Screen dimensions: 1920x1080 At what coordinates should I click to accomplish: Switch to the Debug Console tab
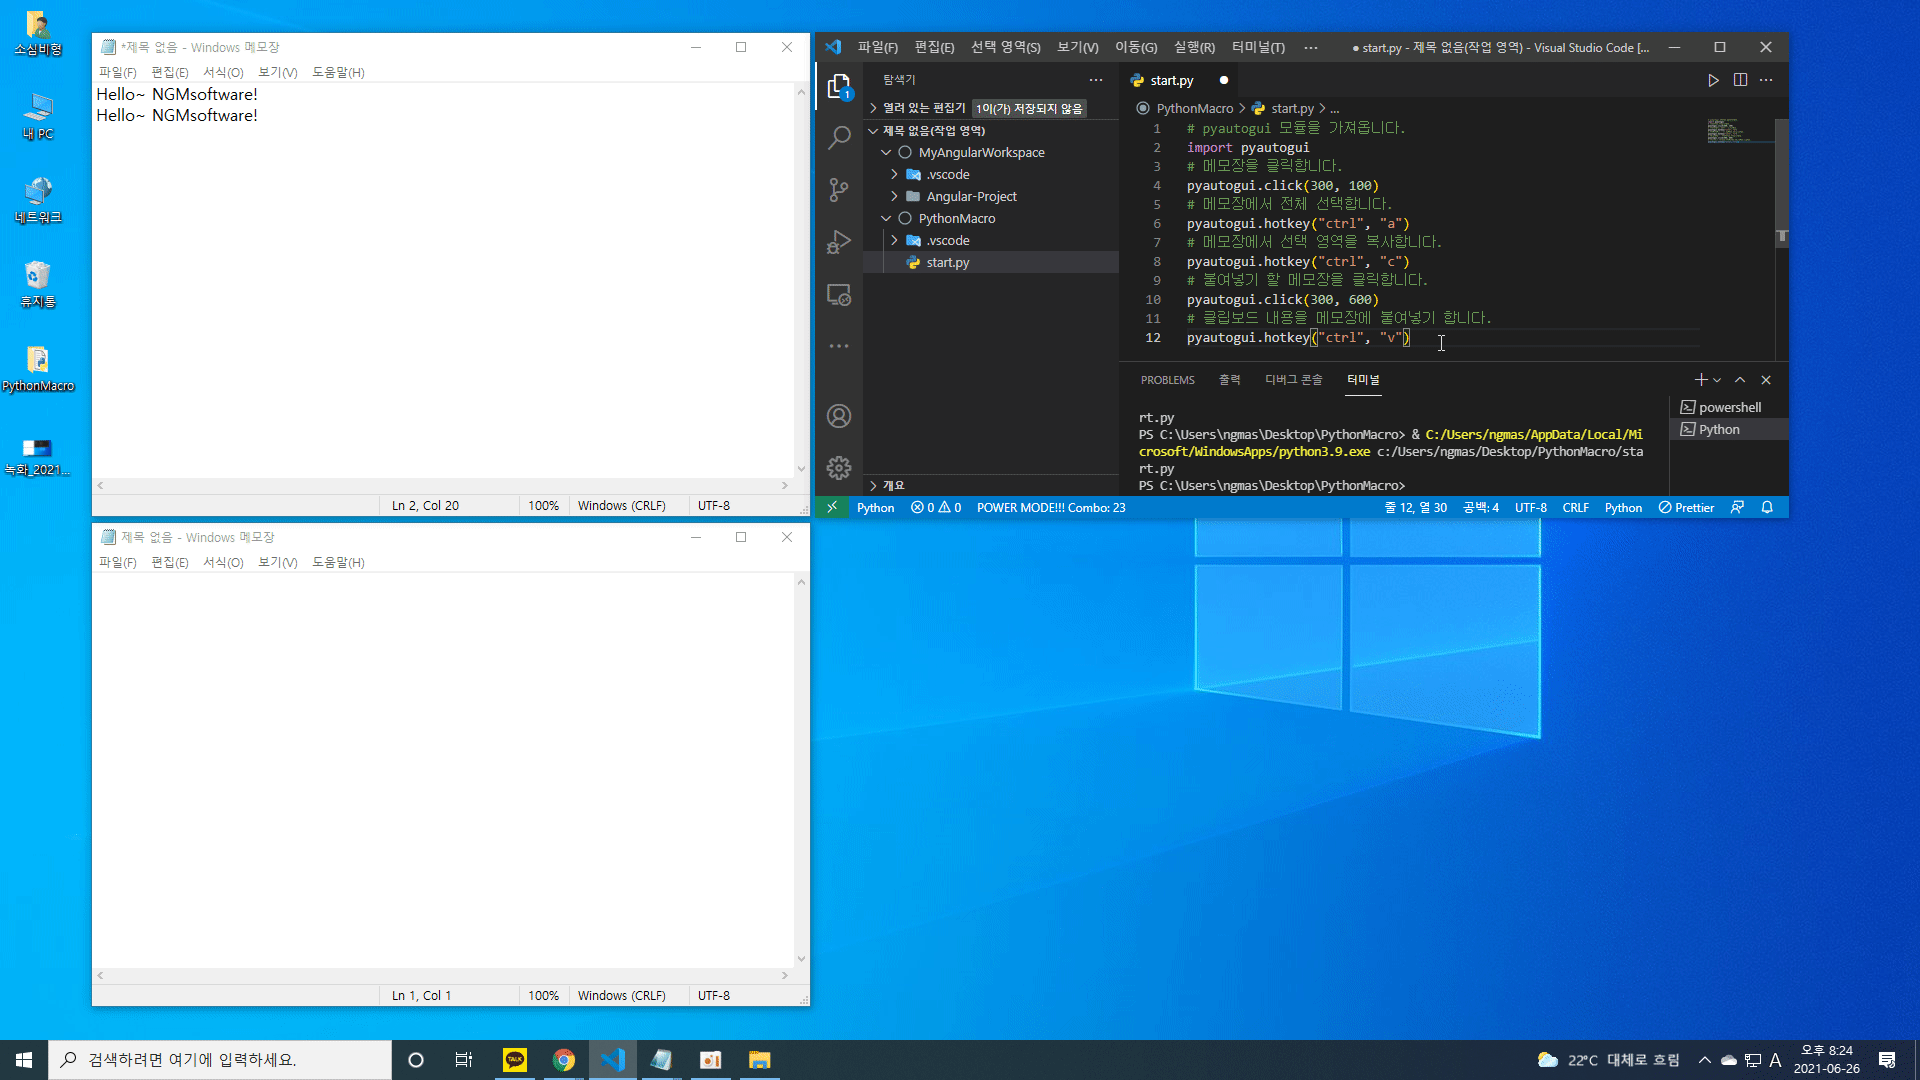(1293, 380)
